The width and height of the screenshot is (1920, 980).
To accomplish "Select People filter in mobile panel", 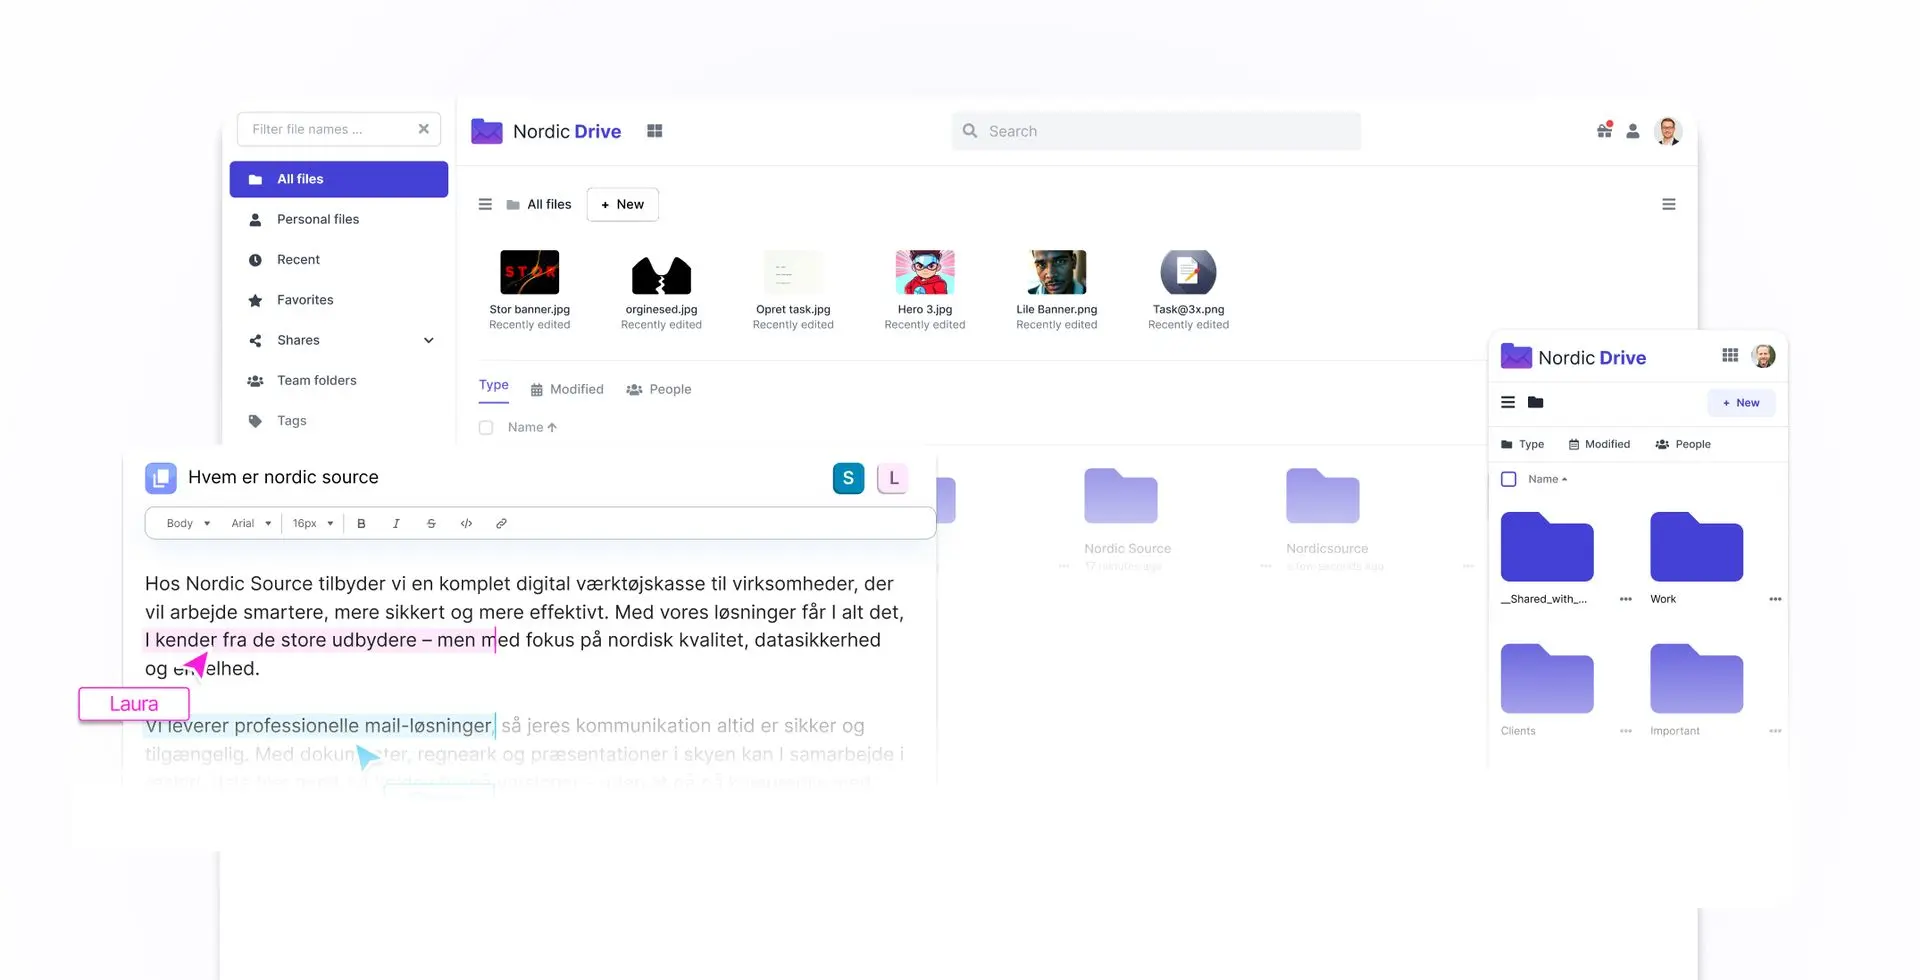I will click(1683, 444).
